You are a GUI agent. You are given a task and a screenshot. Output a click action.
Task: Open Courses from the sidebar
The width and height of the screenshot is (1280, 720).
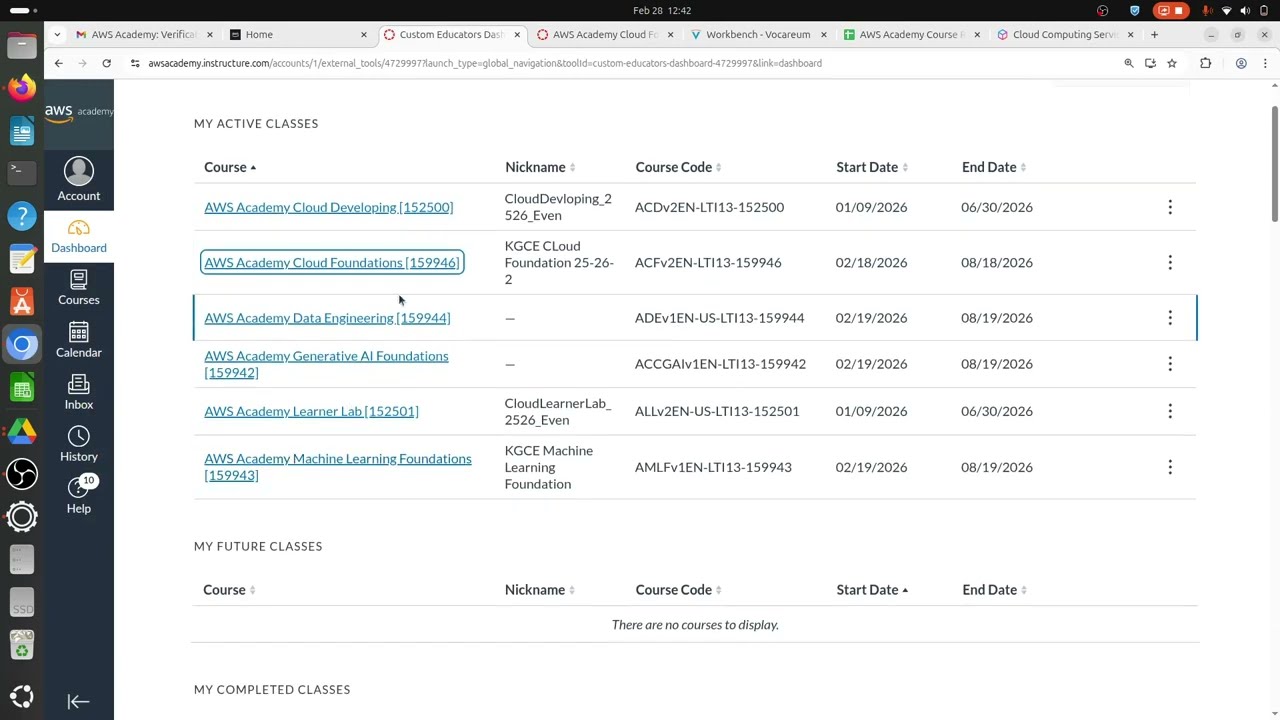(x=78, y=288)
